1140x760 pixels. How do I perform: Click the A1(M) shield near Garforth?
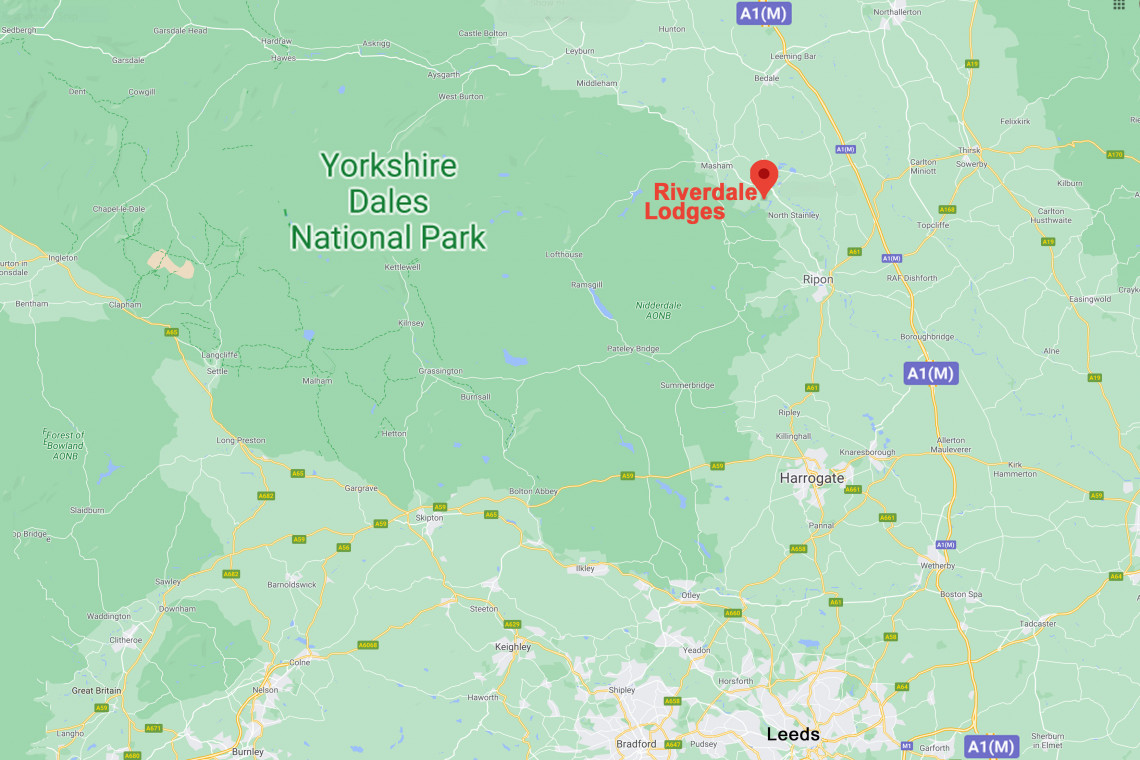pos(991,747)
